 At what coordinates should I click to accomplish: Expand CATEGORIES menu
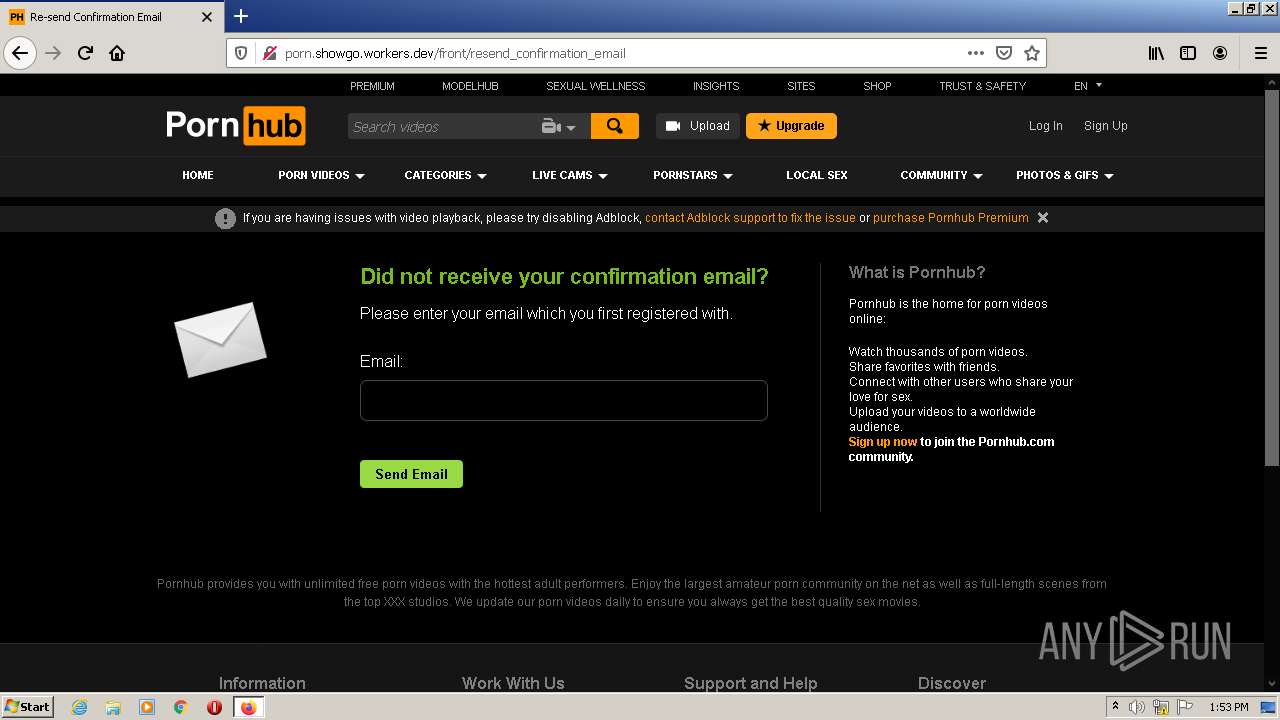pyautogui.click(x=445, y=175)
